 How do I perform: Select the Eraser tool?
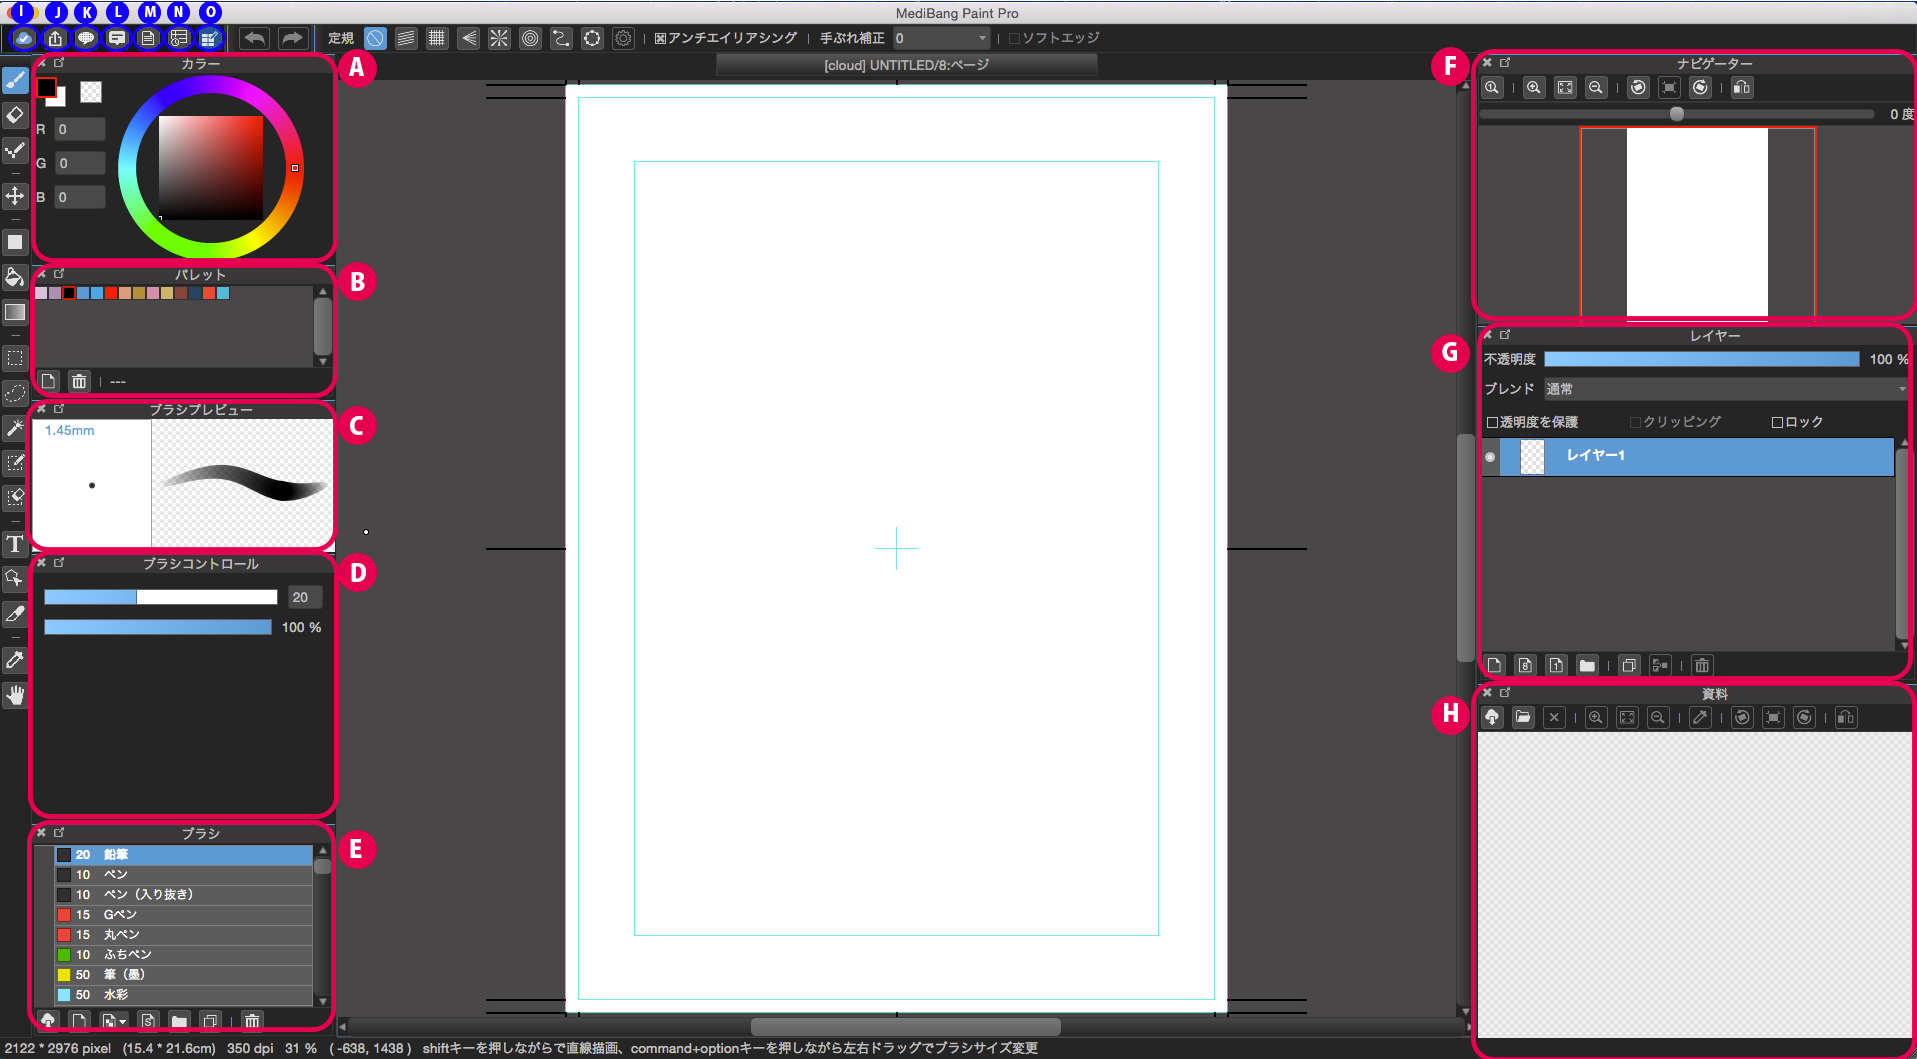pyautogui.click(x=15, y=115)
